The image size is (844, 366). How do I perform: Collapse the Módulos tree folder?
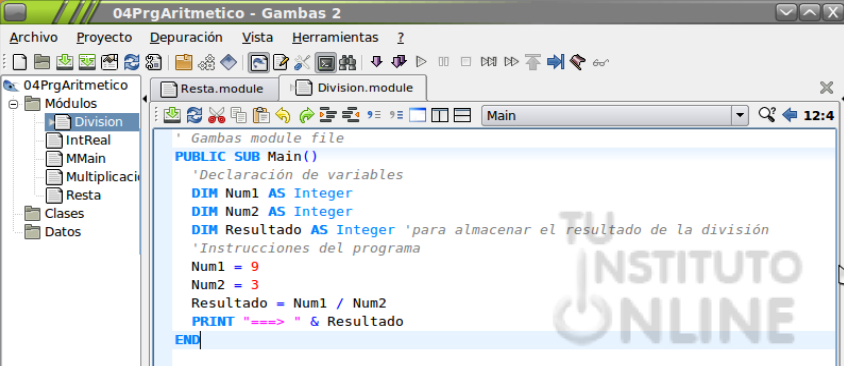click(13, 103)
